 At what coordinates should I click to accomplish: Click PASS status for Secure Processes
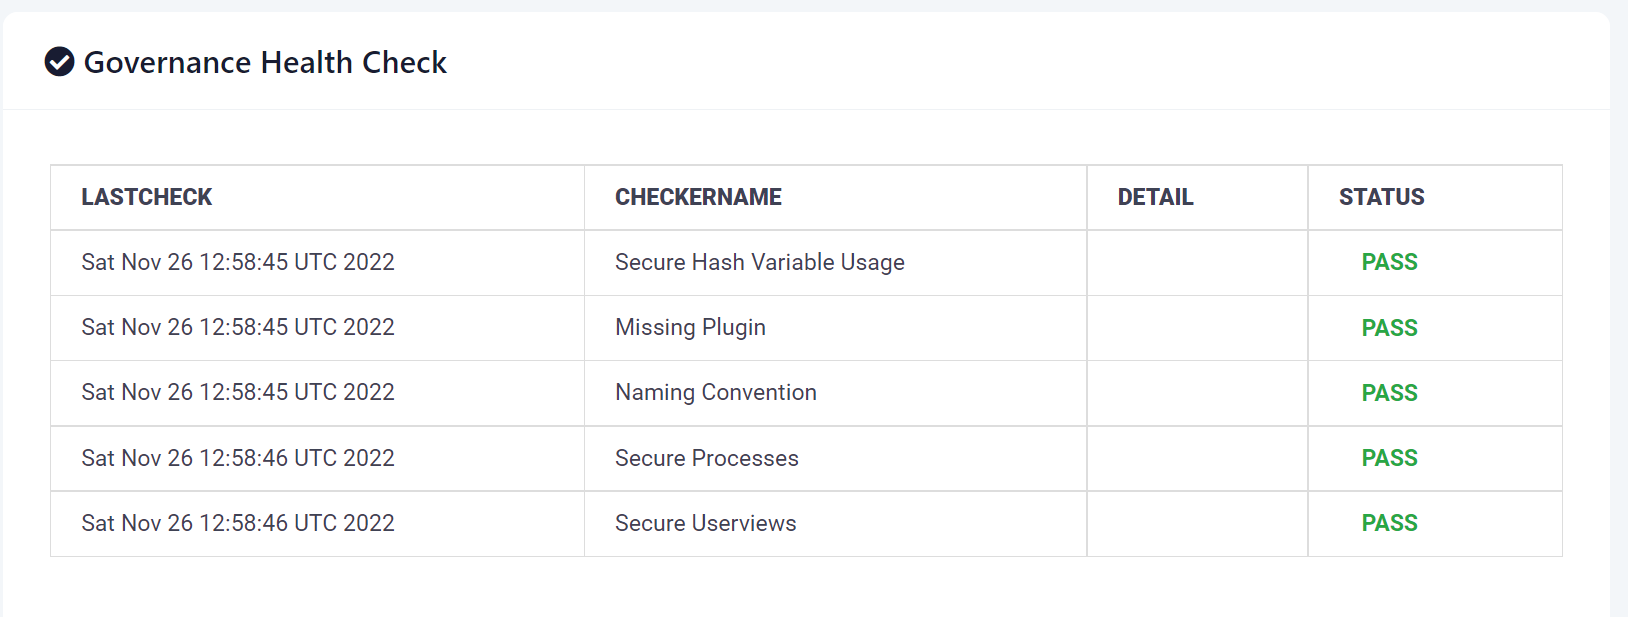pos(1389,458)
